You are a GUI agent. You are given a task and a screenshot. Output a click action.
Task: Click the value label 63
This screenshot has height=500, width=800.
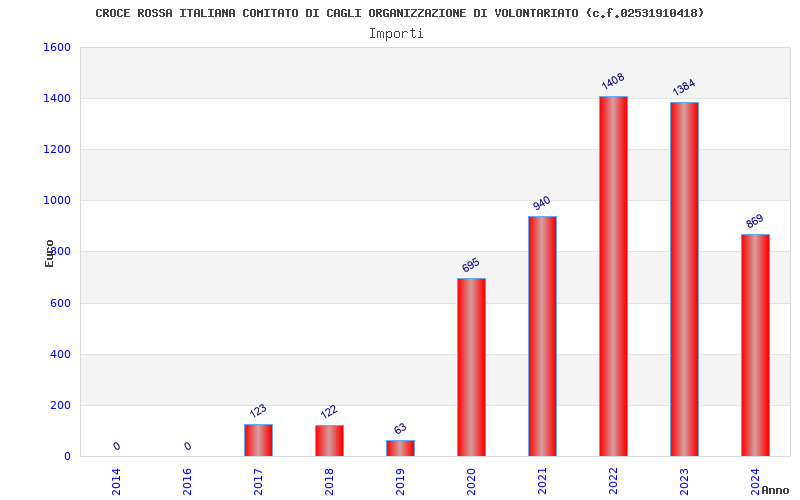(x=400, y=429)
